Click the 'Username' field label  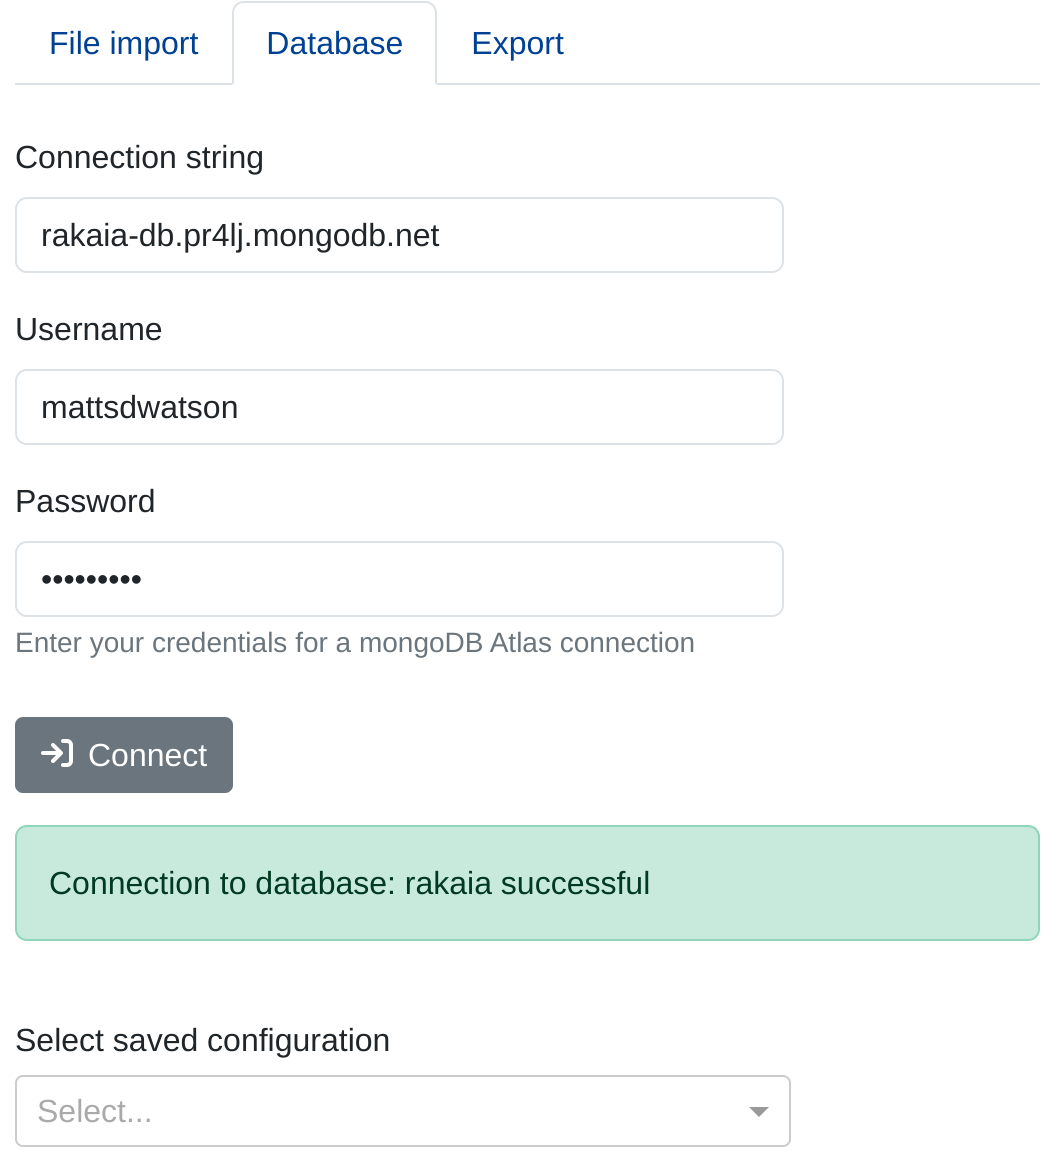coord(88,329)
